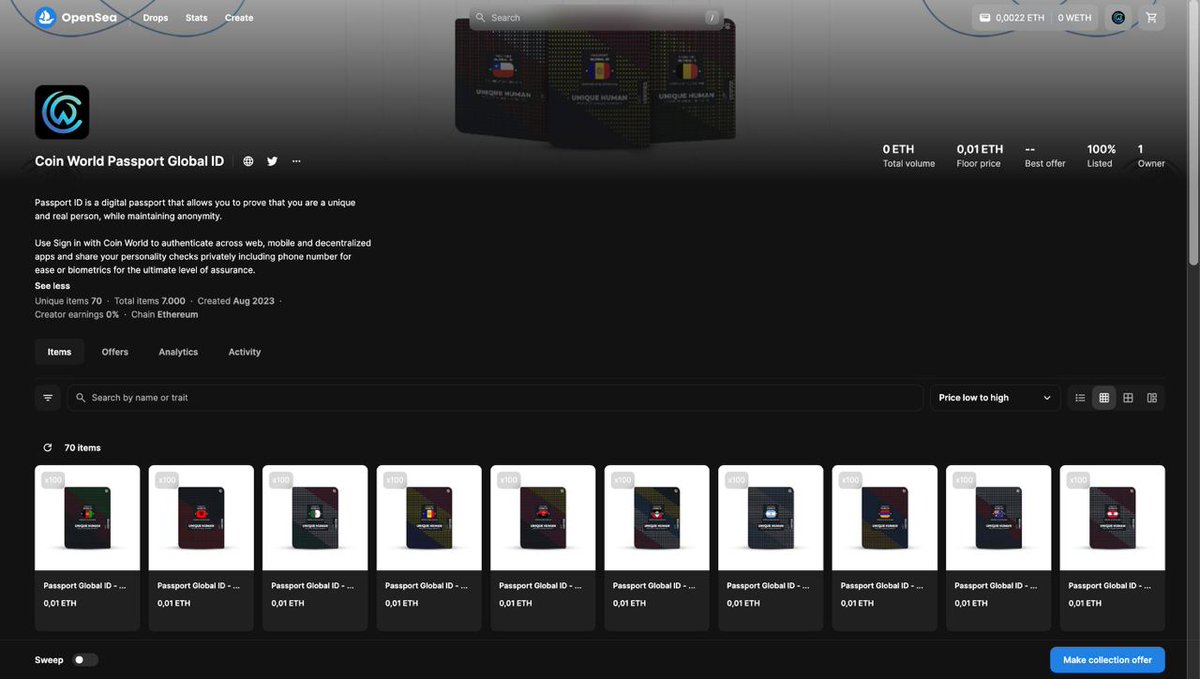Screen dimensions: 1200x679
Task: Open the wallet showing 0,0022 ETH
Action: (x=1010, y=18)
